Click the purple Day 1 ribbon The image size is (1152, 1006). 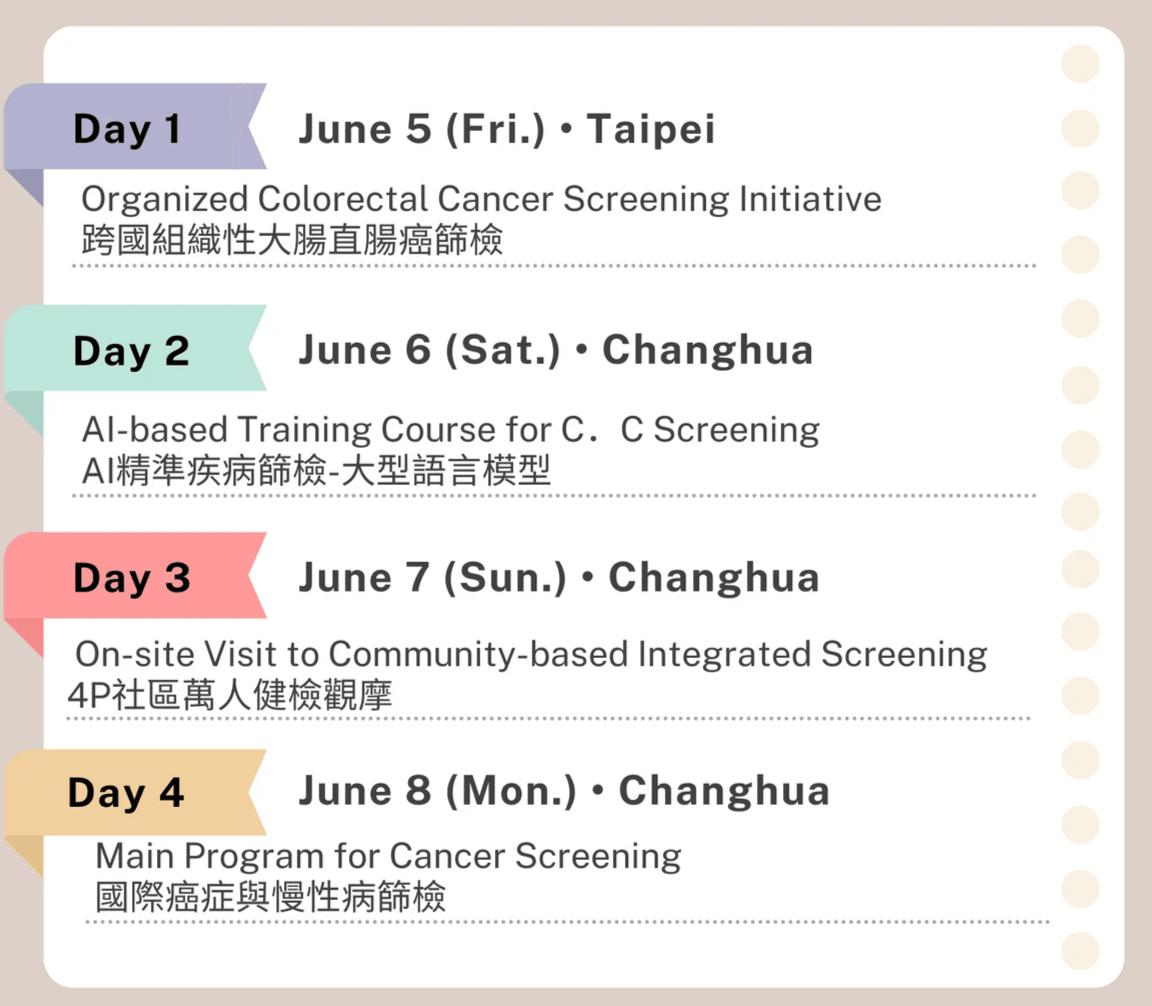coord(128,129)
